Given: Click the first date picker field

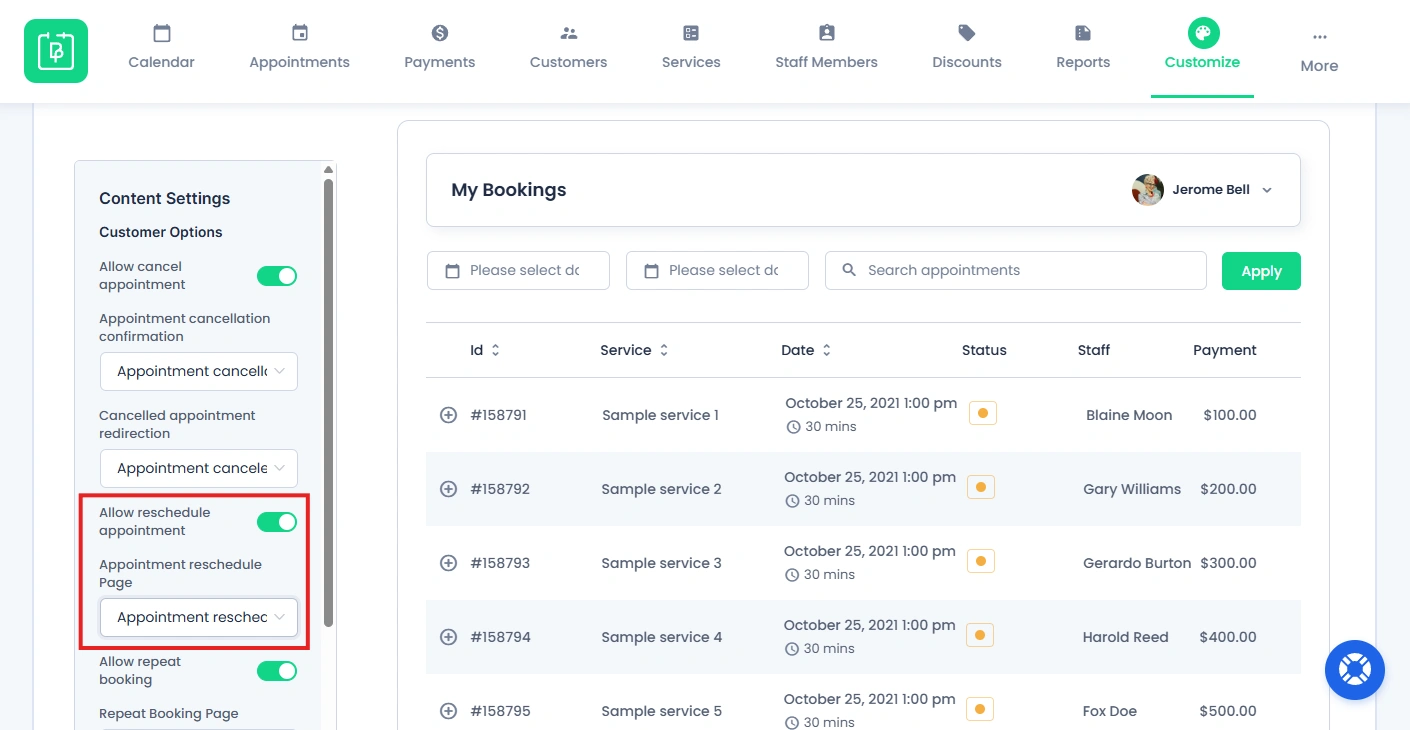Looking at the screenshot, I should [518, 270].
